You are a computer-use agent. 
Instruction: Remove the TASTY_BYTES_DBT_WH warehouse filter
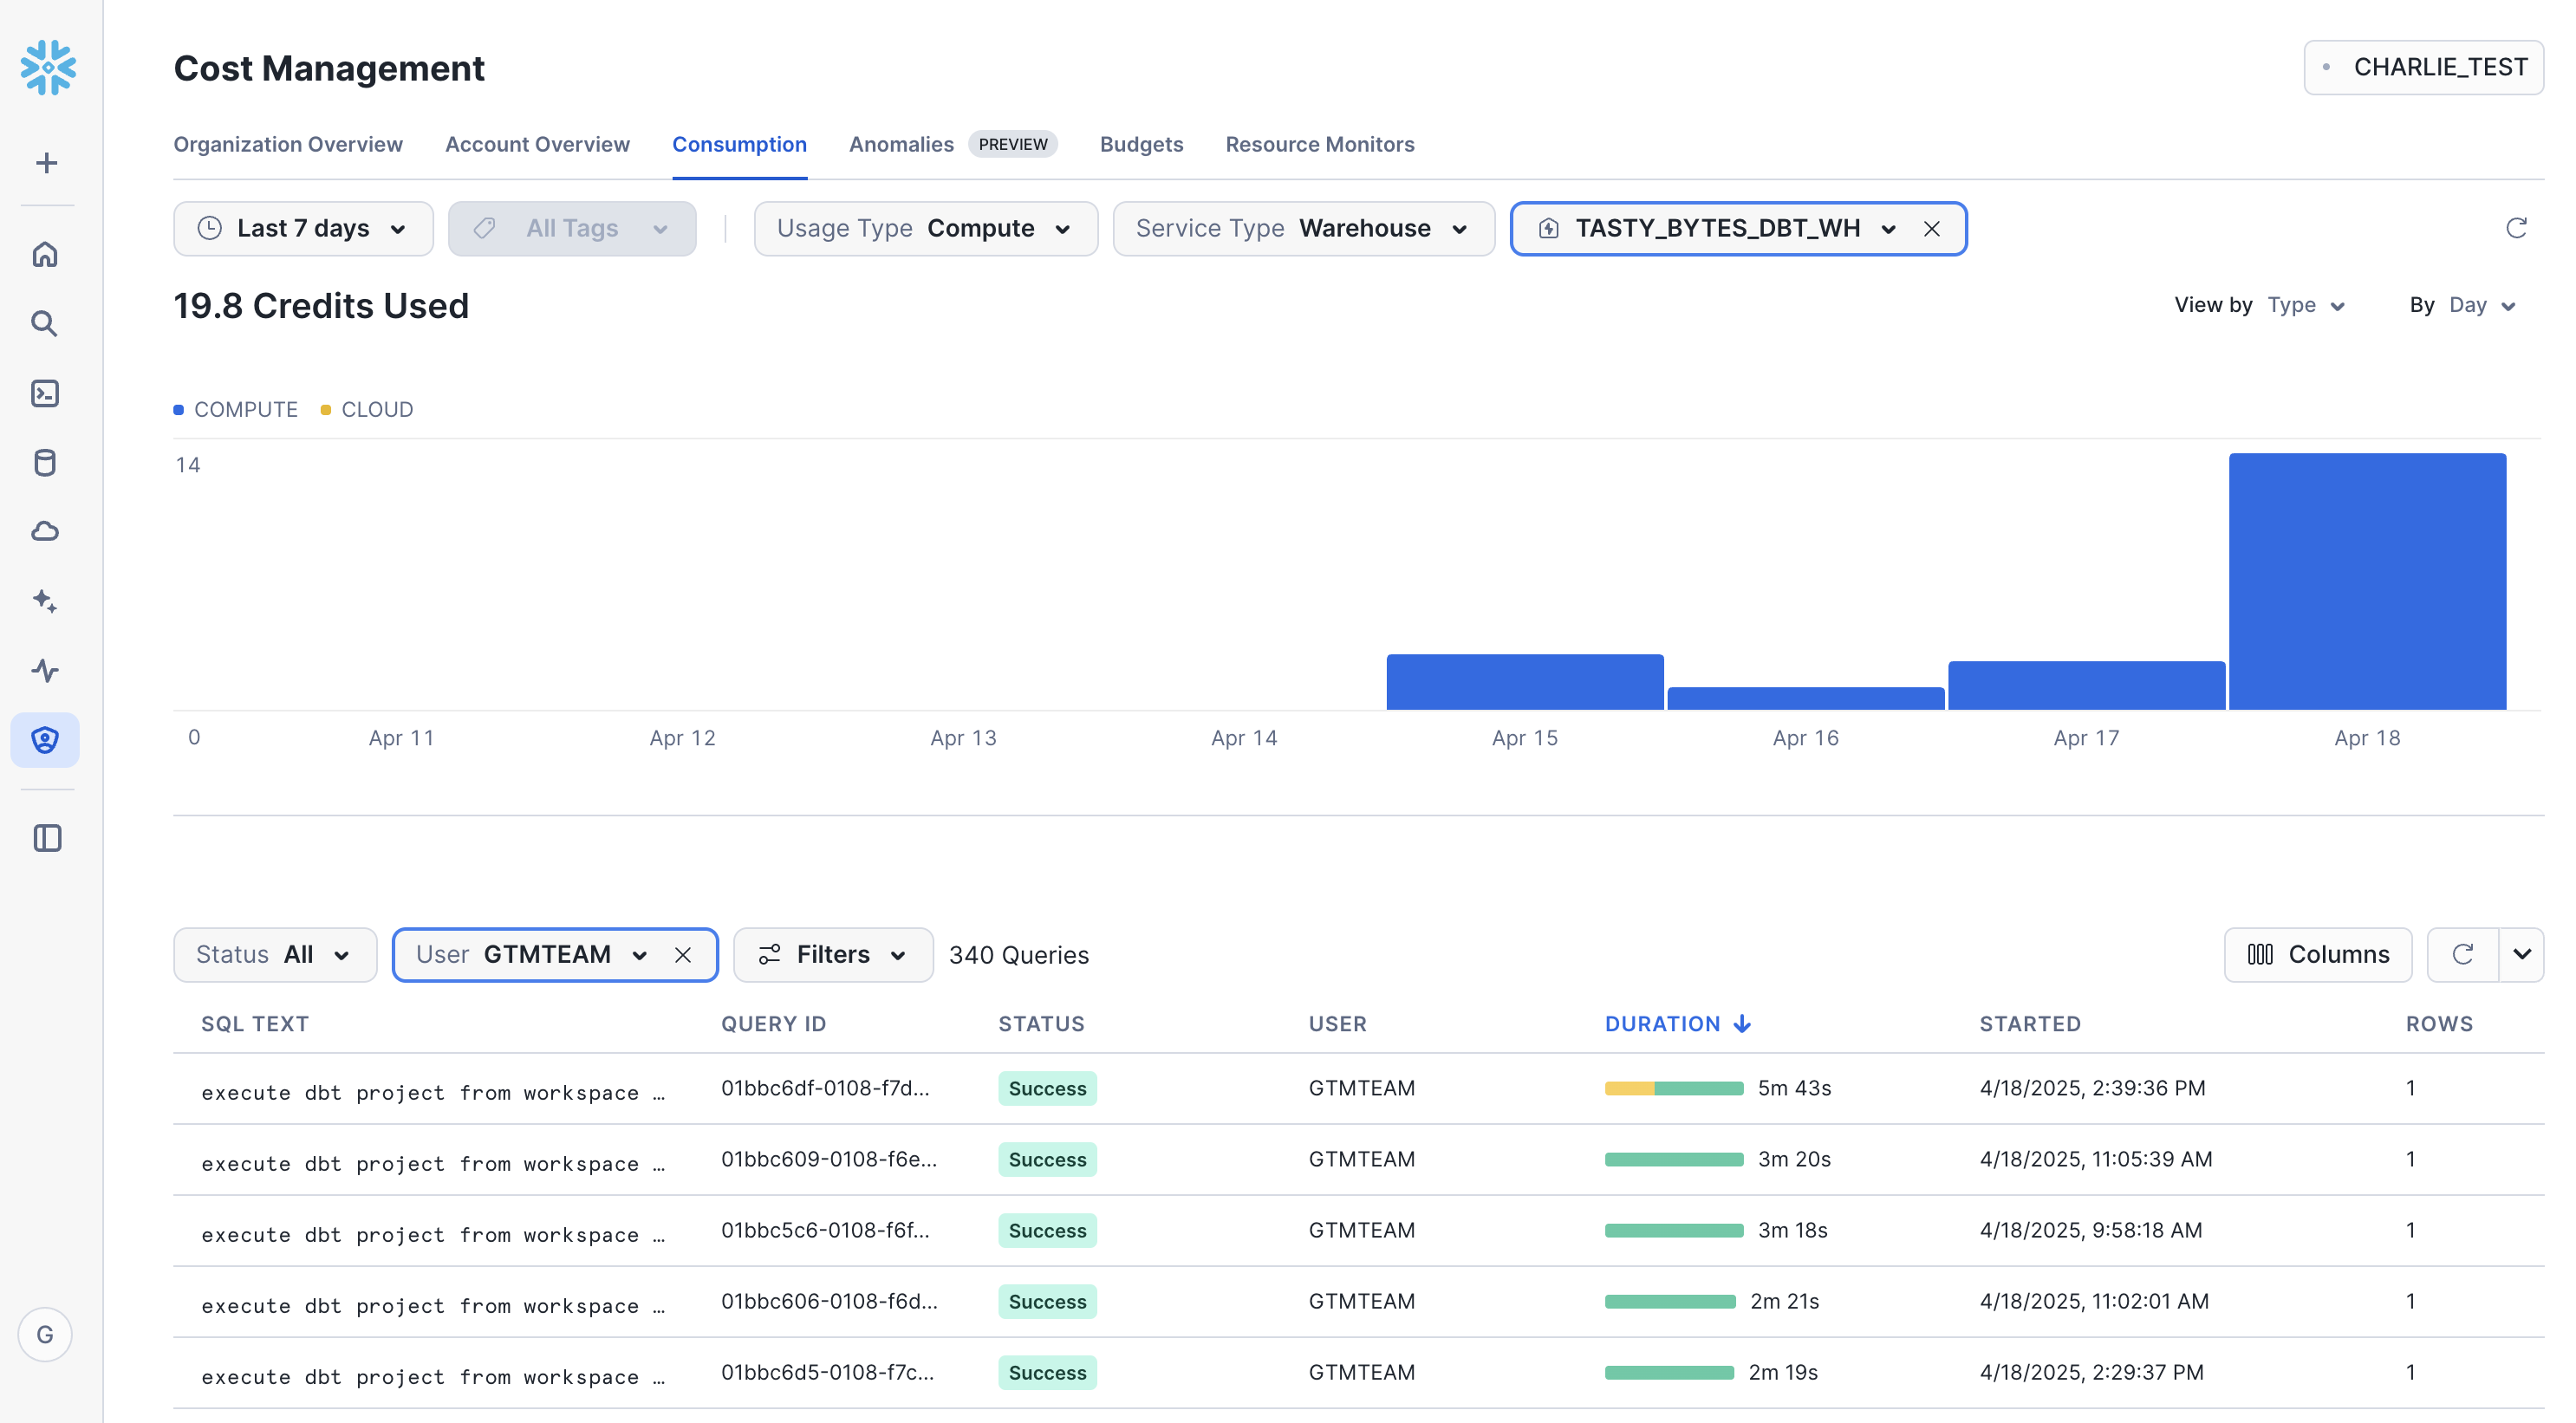(x=1932, y=229)
